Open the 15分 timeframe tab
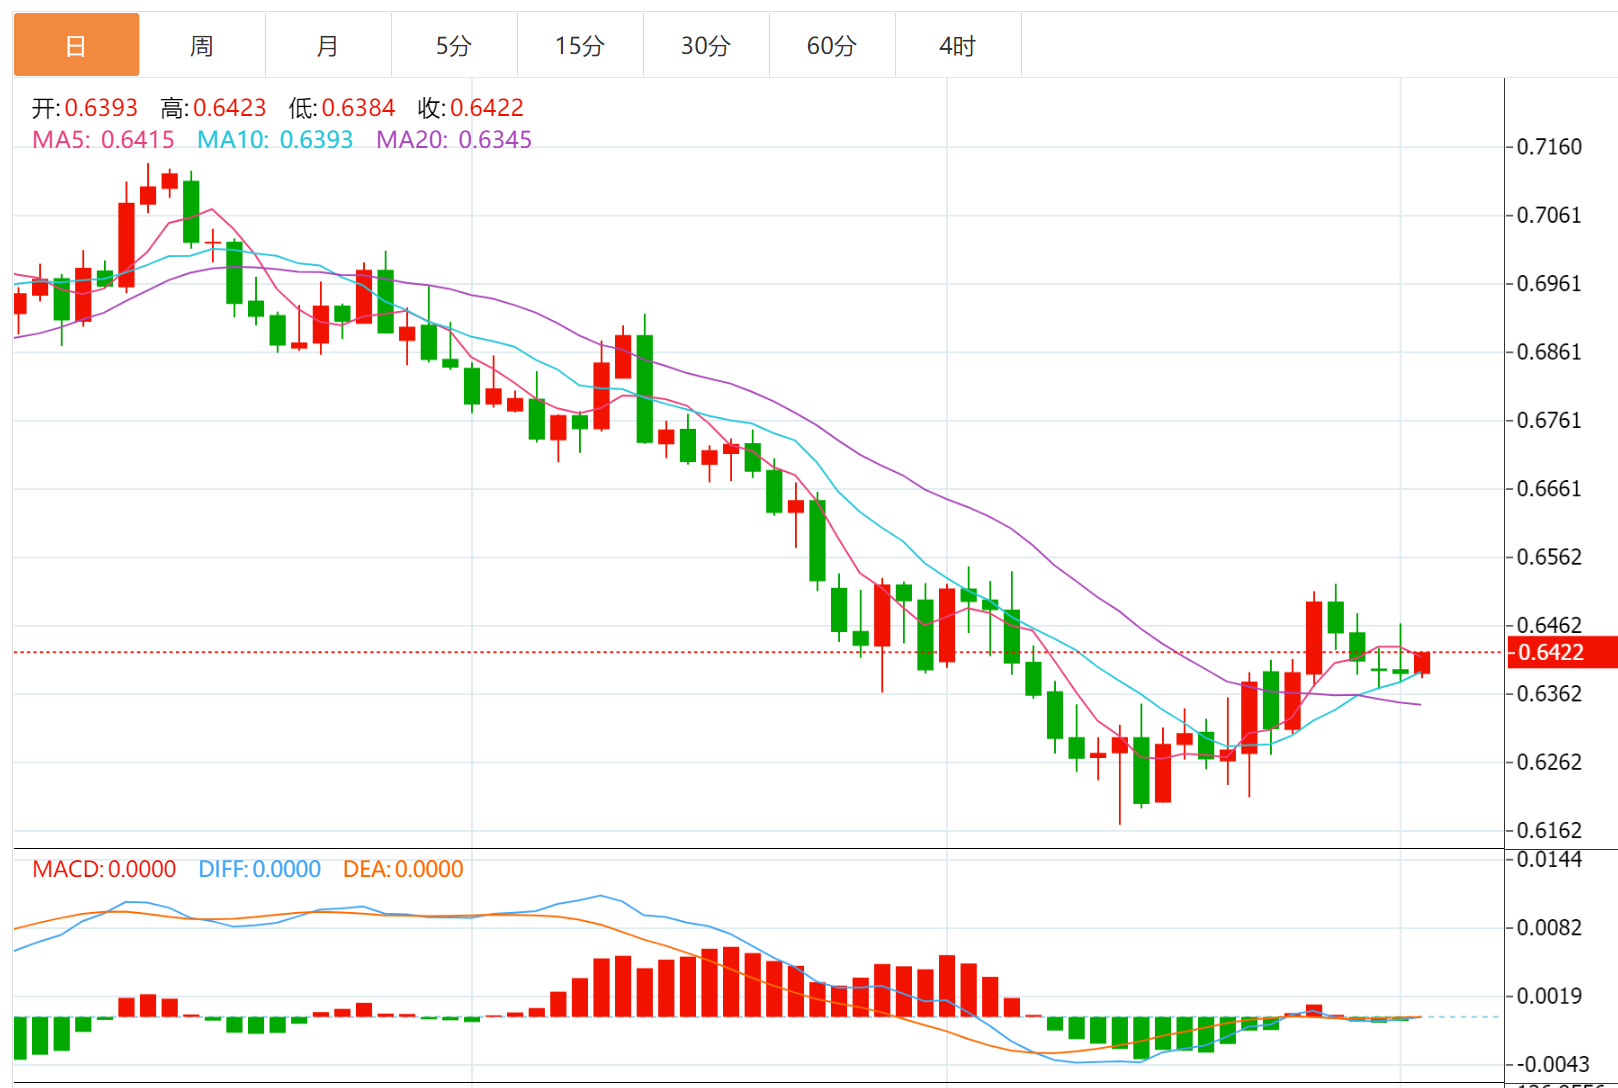 click(580, 45)
